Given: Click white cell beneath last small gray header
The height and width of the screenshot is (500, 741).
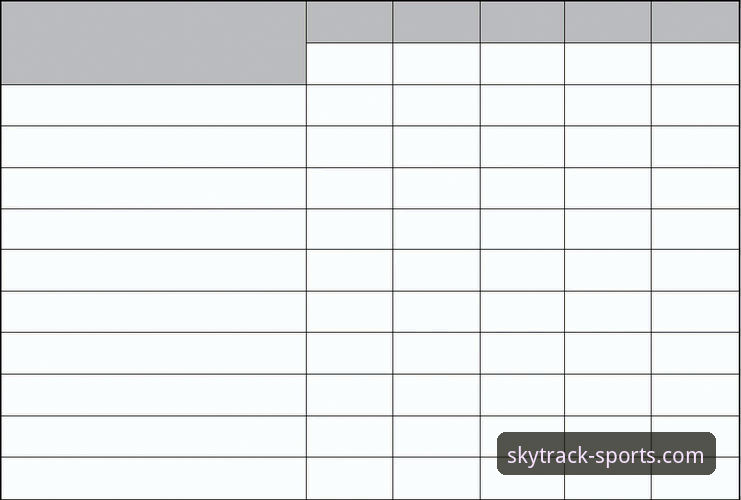Looking at the screenshot, I should click(x=696, y=64).
